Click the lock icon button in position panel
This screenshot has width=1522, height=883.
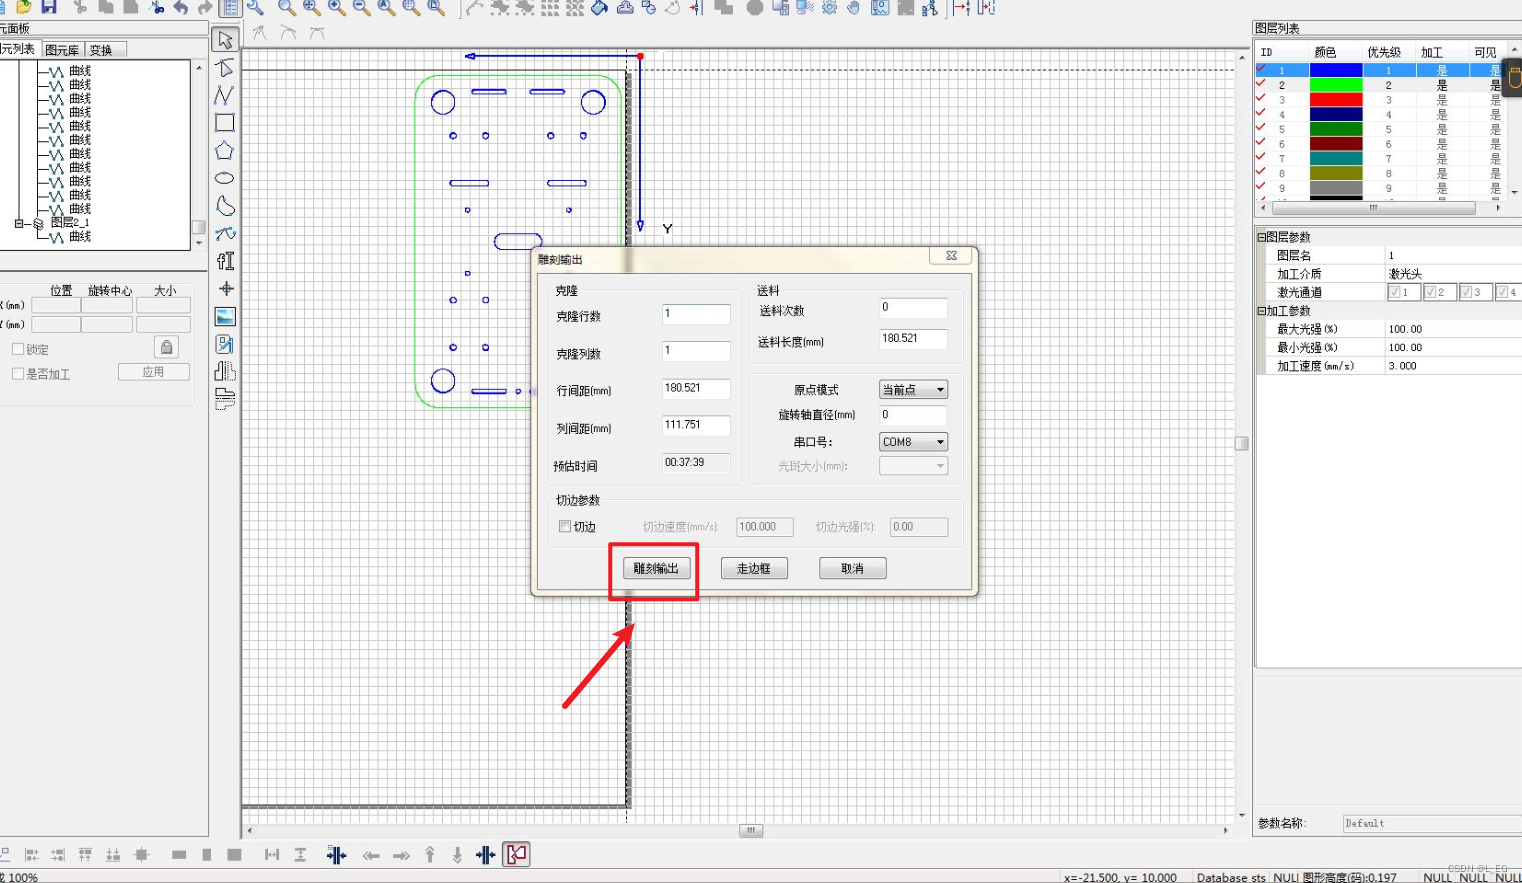[166, 347]
